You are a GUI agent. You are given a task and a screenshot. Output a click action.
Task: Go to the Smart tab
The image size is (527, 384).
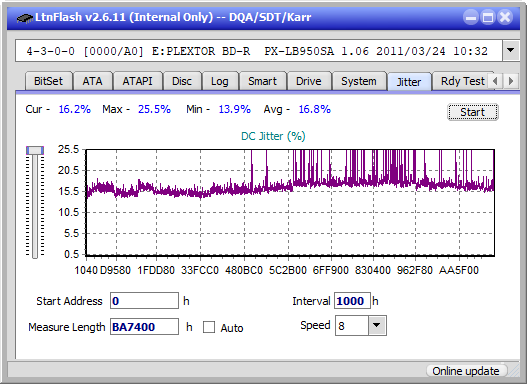click(x=262, y=81)
